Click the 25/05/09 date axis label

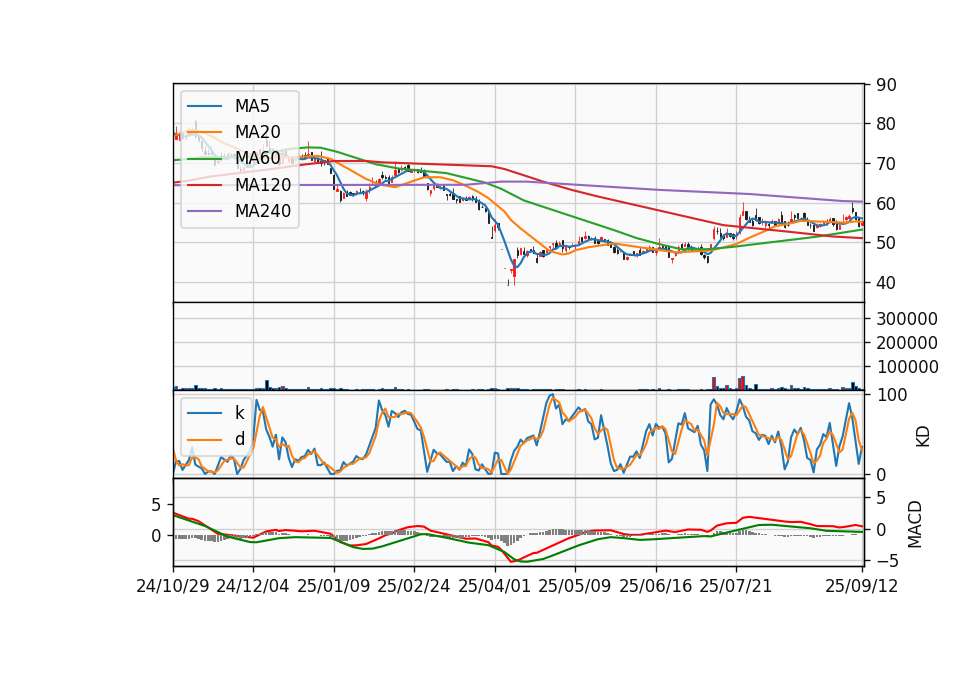click(x=575, y=586)
